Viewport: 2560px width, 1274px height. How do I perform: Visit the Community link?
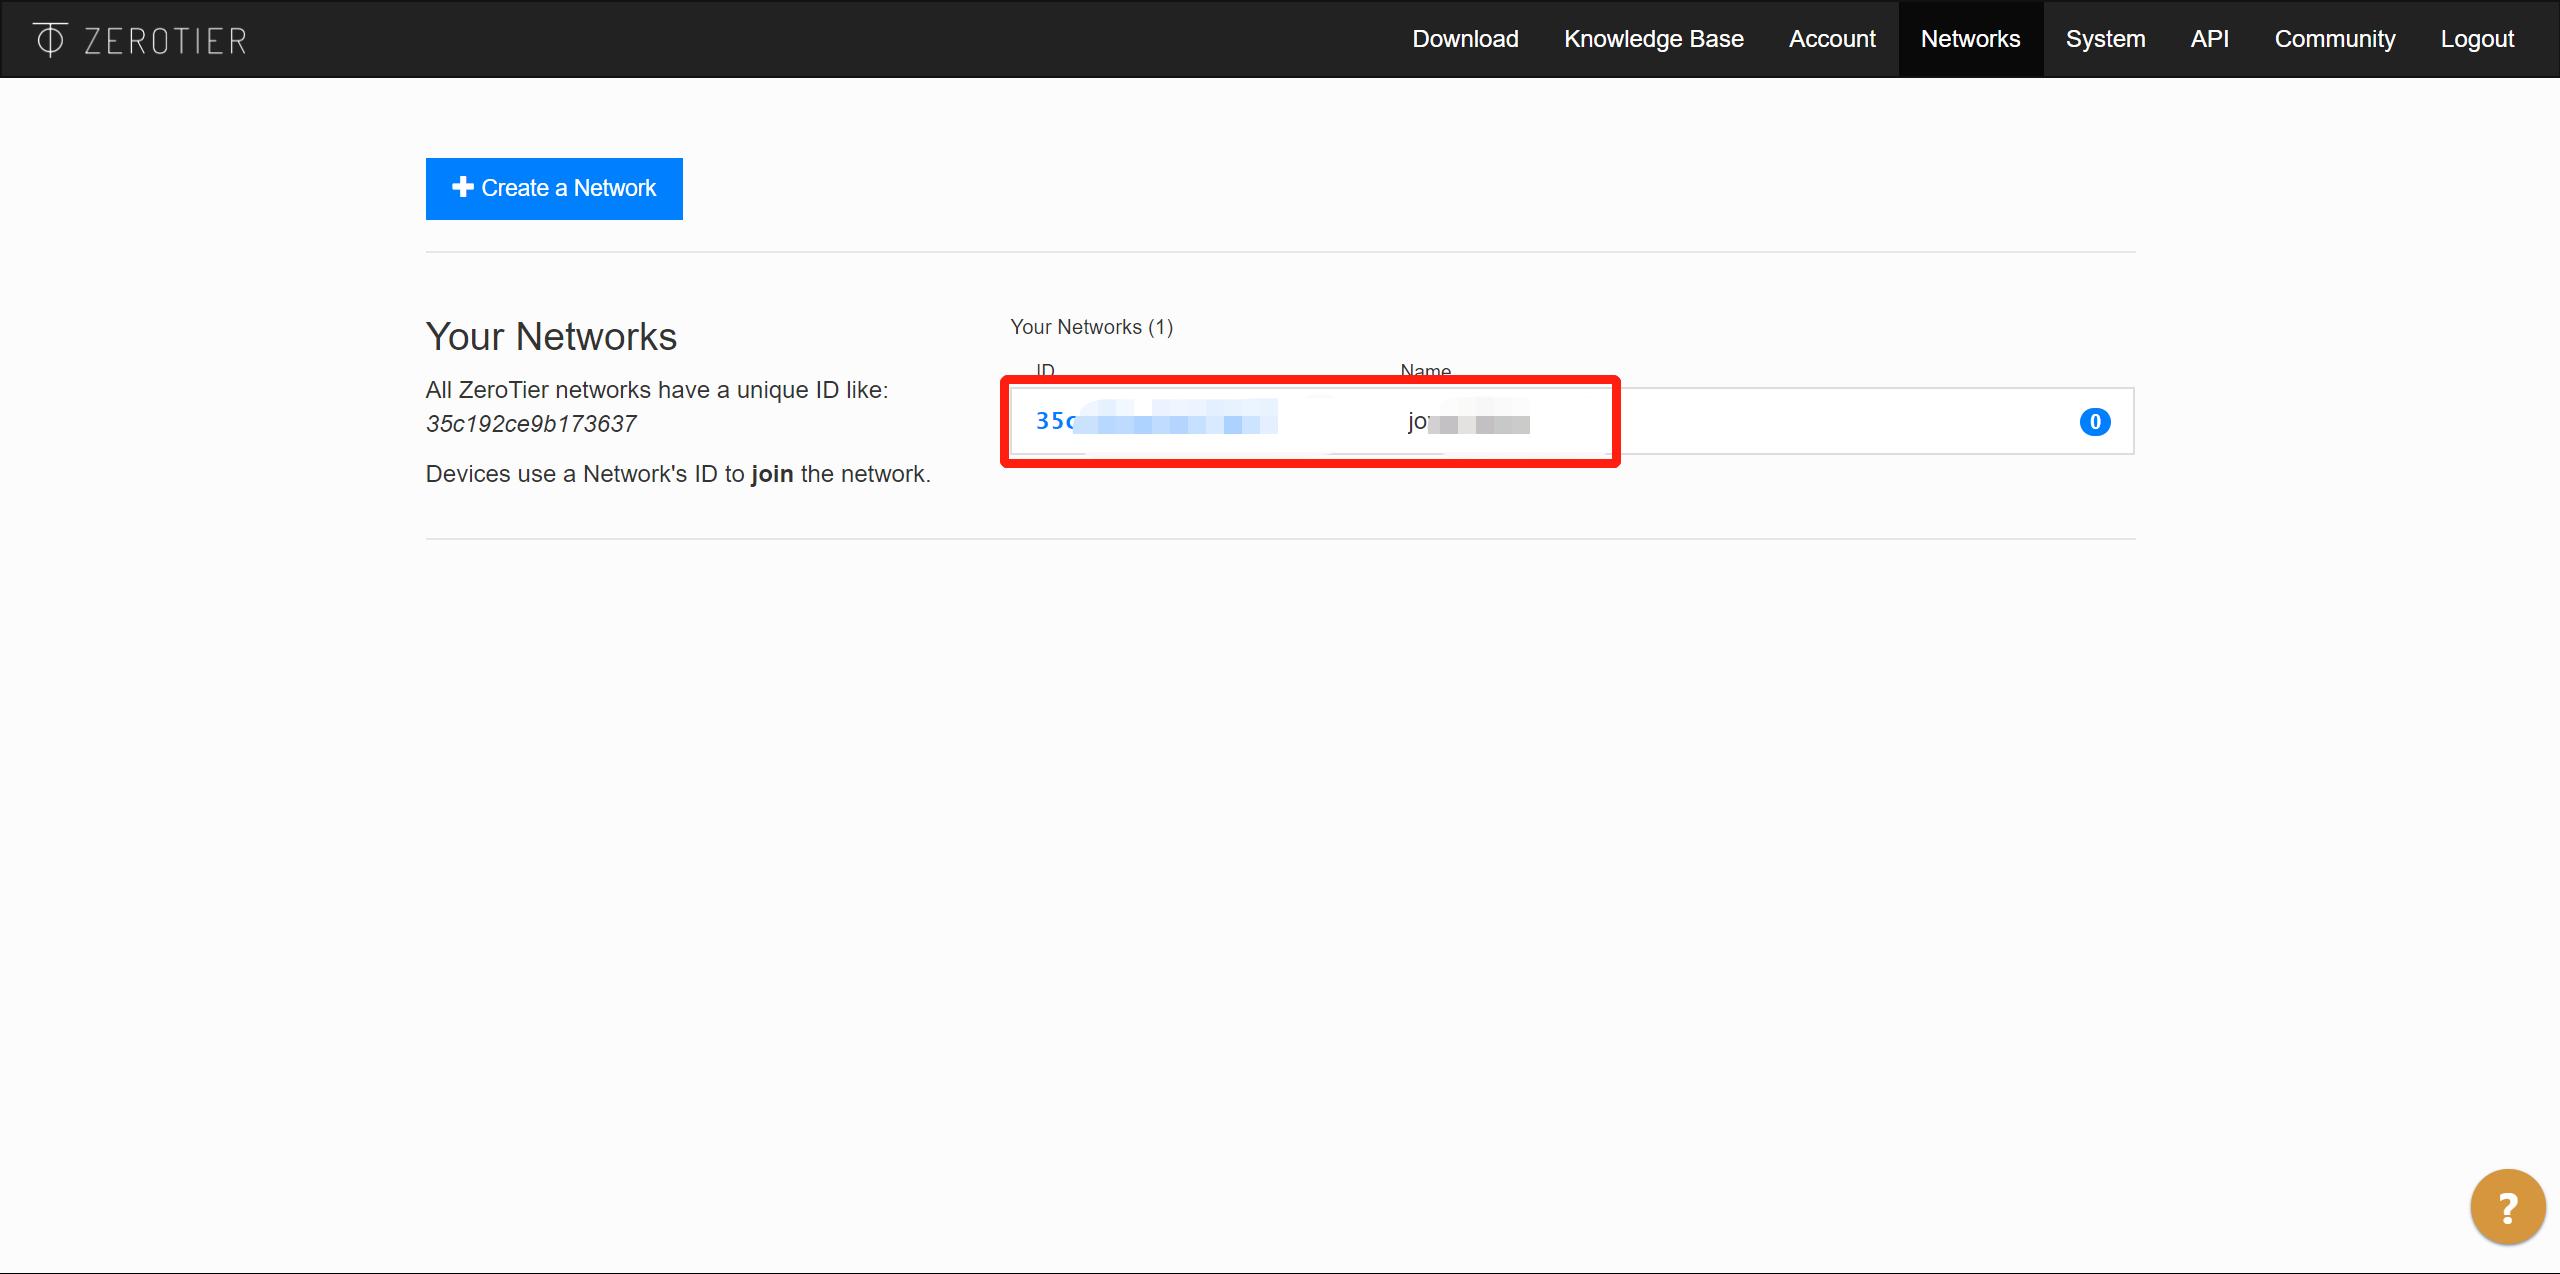tap(2334, 39)
